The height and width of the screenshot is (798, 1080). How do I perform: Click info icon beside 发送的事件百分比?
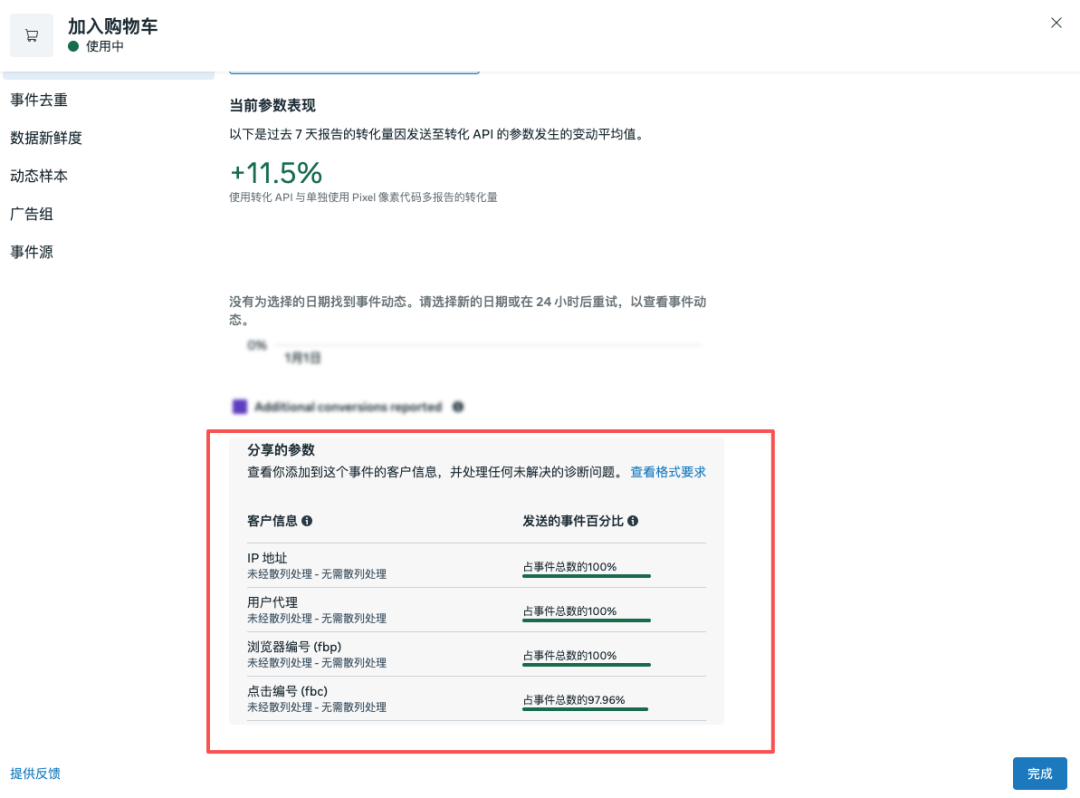pyautogui.click(x=633, y=521)
